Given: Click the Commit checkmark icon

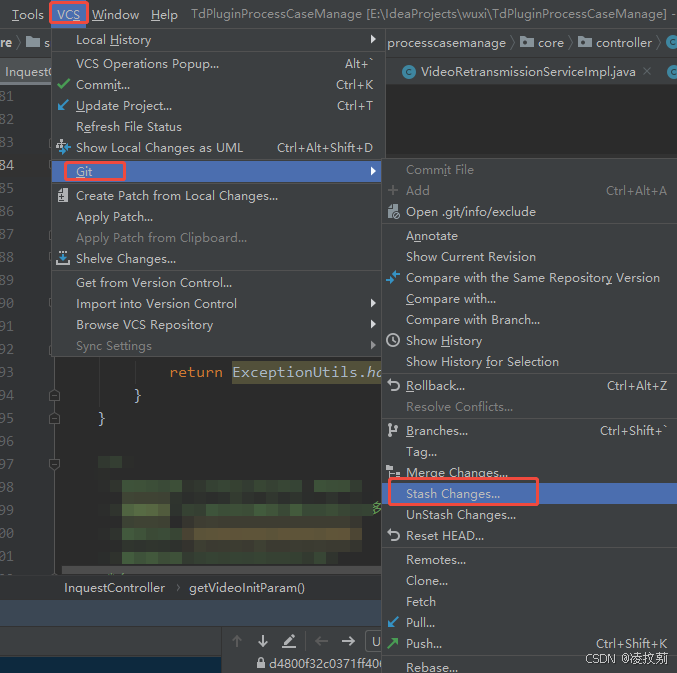Looking at the screenshot, I should point(63,84).
